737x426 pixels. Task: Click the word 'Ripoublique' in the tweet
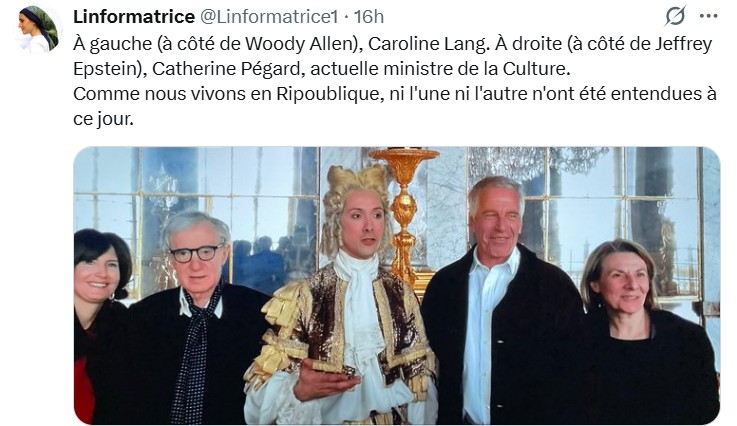(x=328, y=94)
